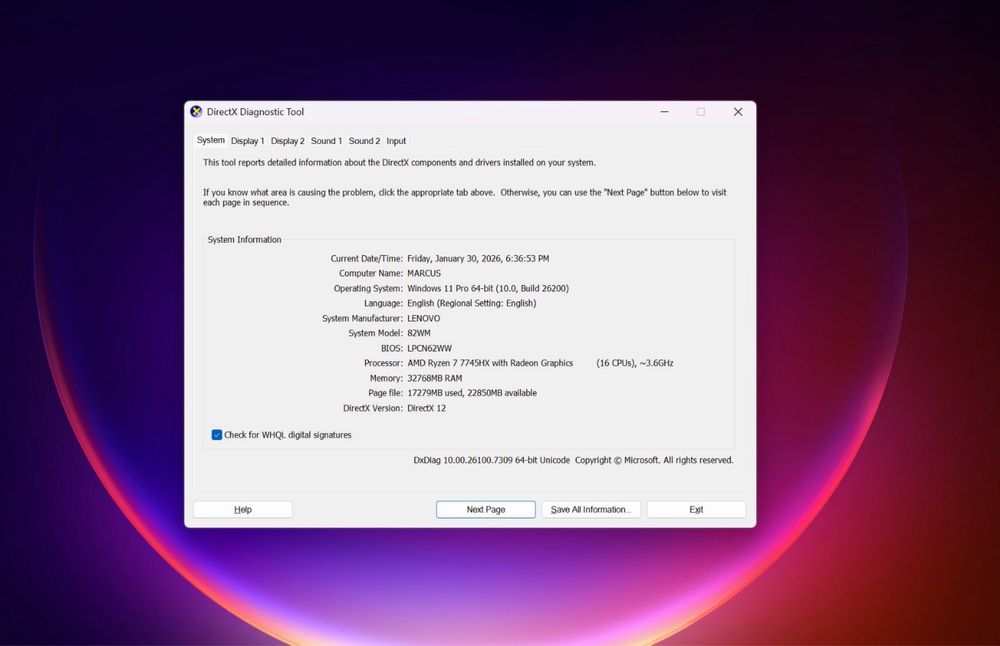Click the BIOS value LPCN62WW

click(x=429, y=348)
